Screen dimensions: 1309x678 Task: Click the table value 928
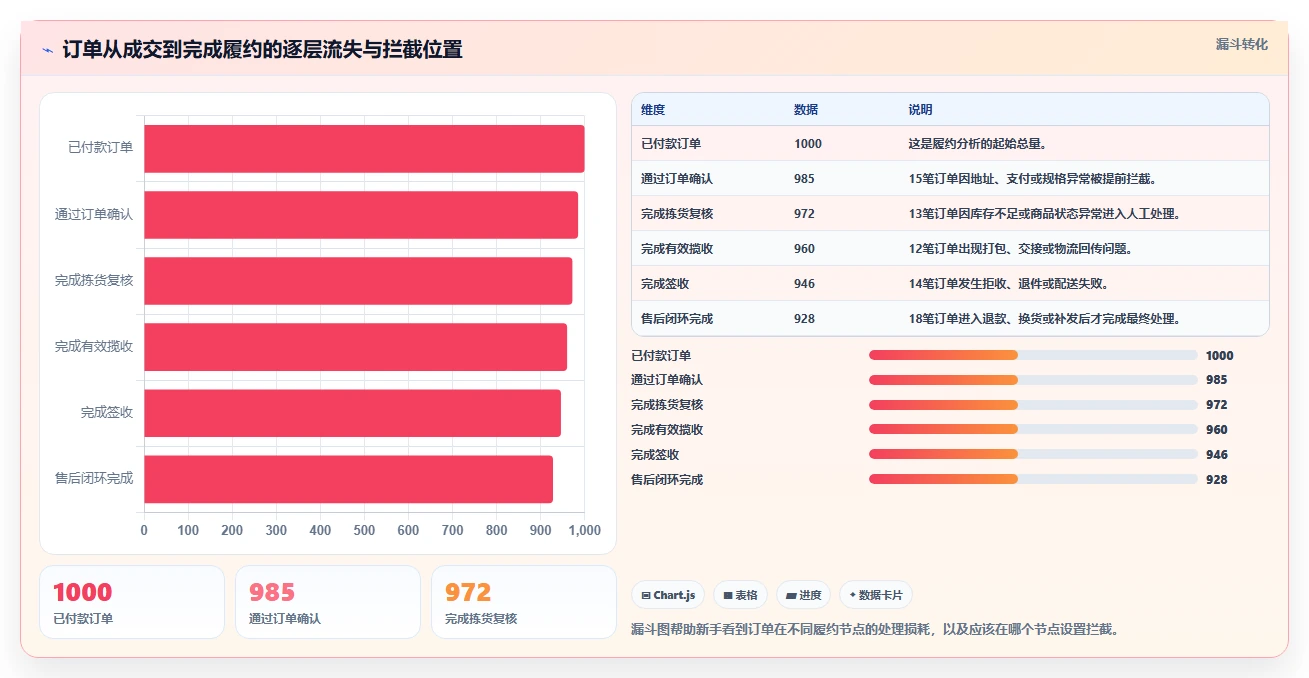[805, 319]
